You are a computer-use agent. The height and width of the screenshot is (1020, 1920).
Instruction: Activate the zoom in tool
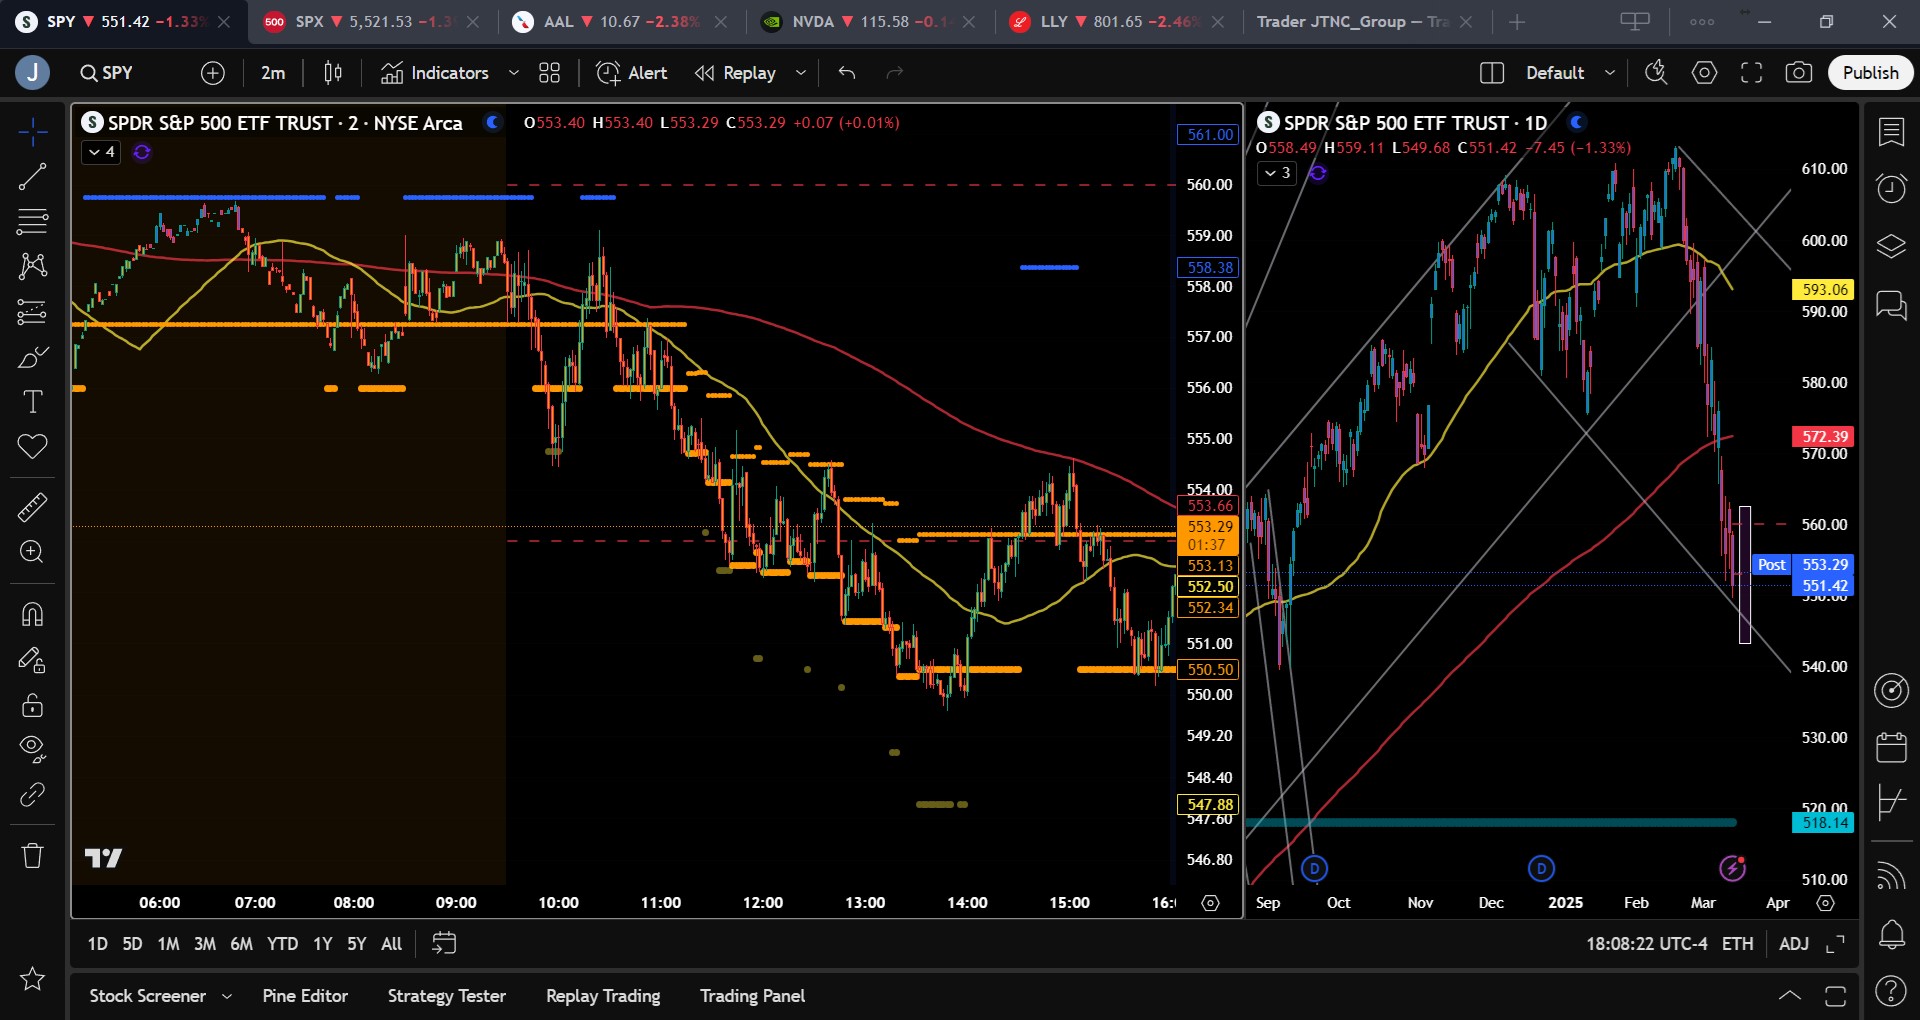[x=33, y=552]
